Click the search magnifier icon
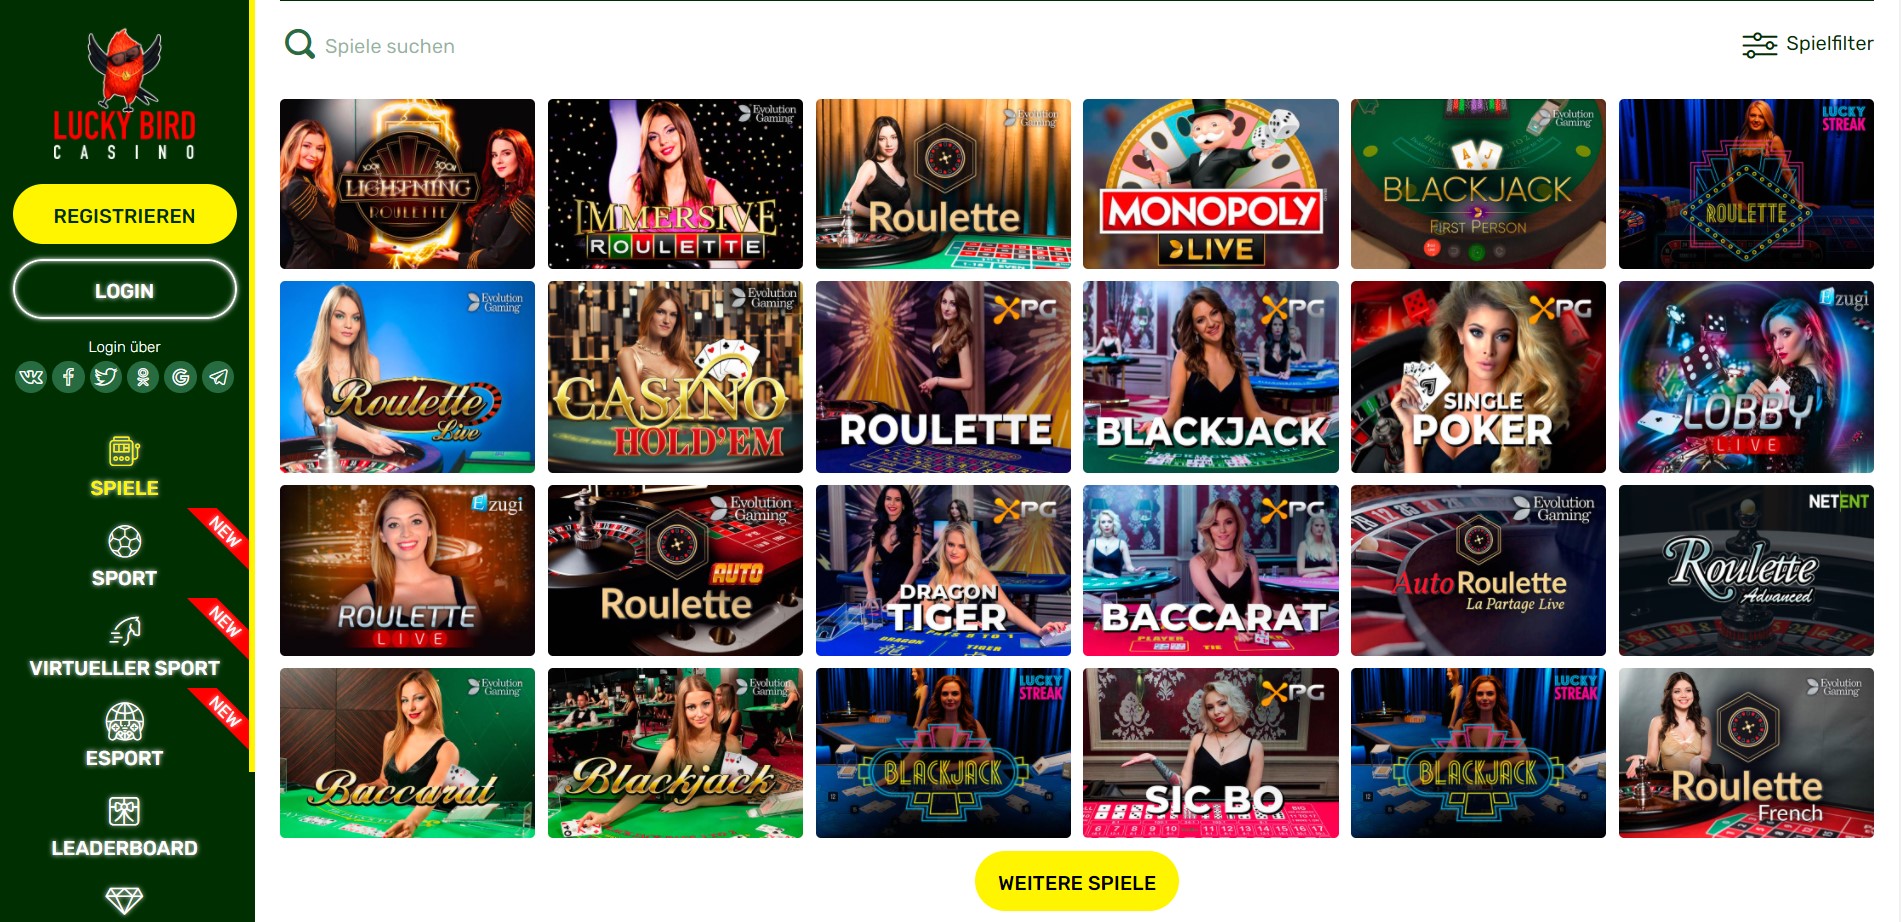Screen dimensions: 1901x922 pos(299,44)
